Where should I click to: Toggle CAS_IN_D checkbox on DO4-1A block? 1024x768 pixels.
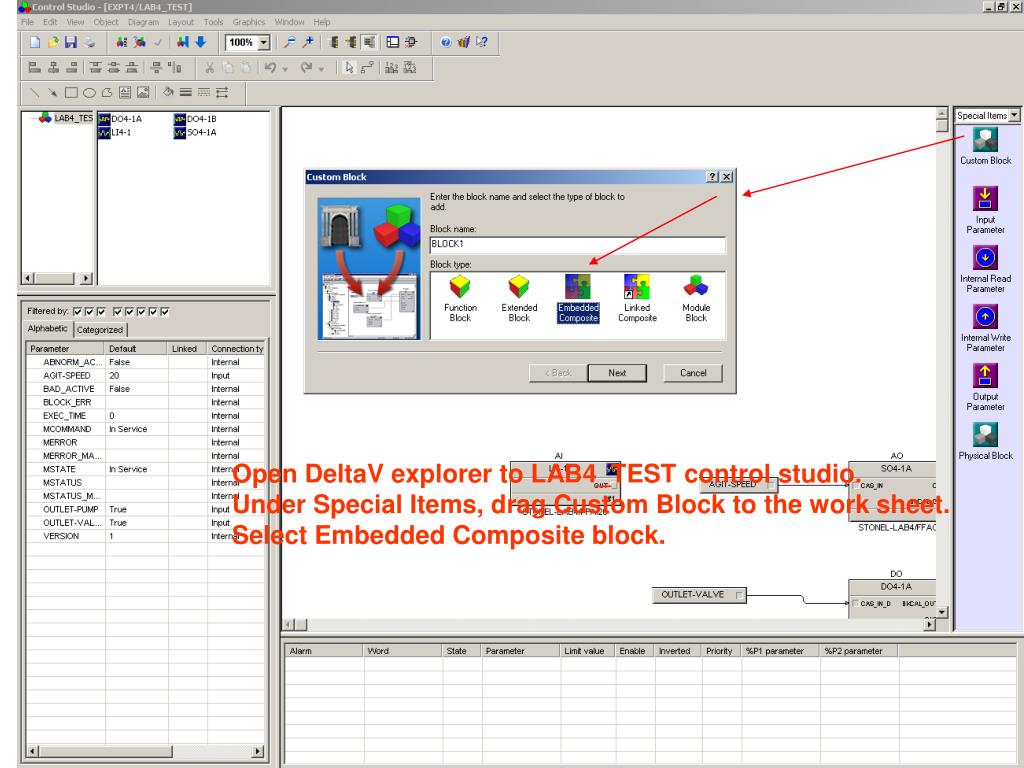pos(855,604)
